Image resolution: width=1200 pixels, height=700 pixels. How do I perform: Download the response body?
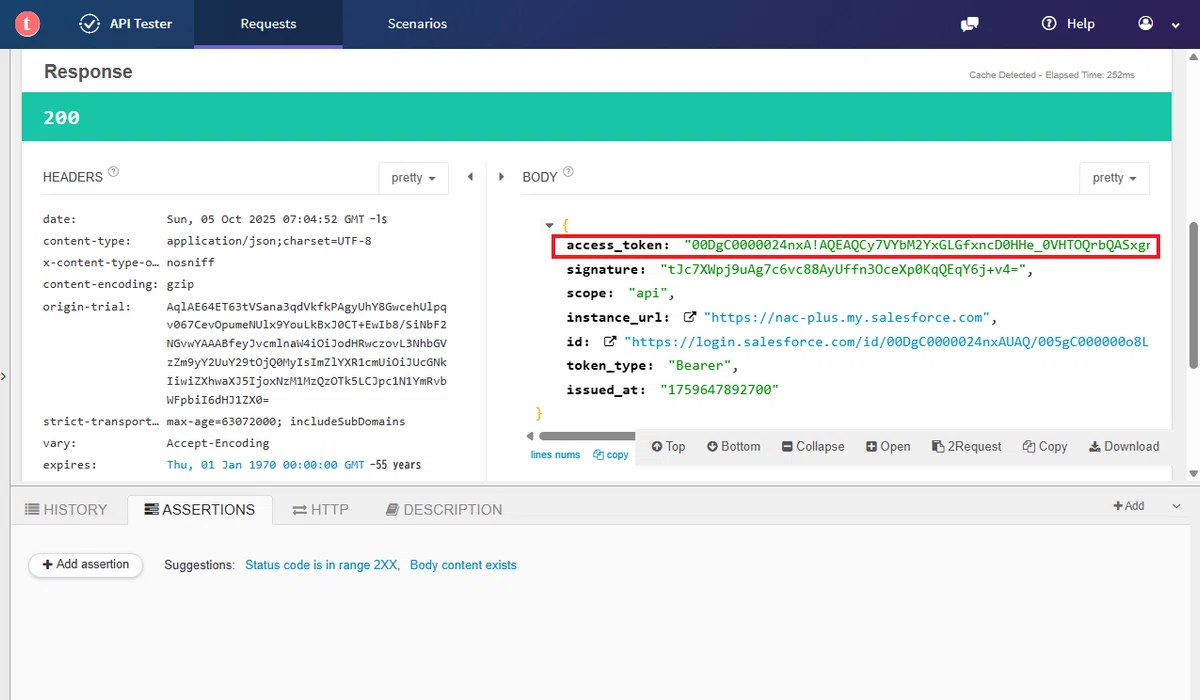[x=1124, y=447]
